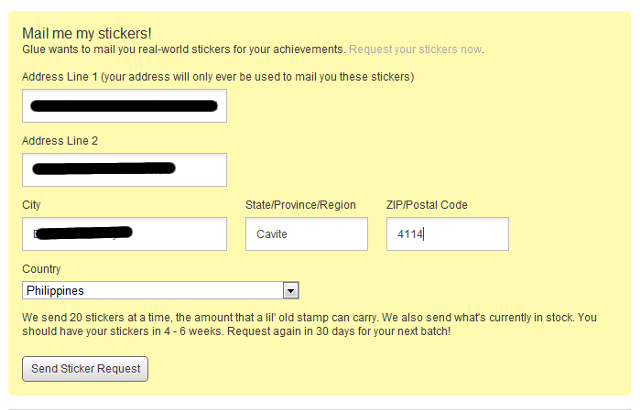Expand the Country list using its arrow
640x410 pixels.
290,290
